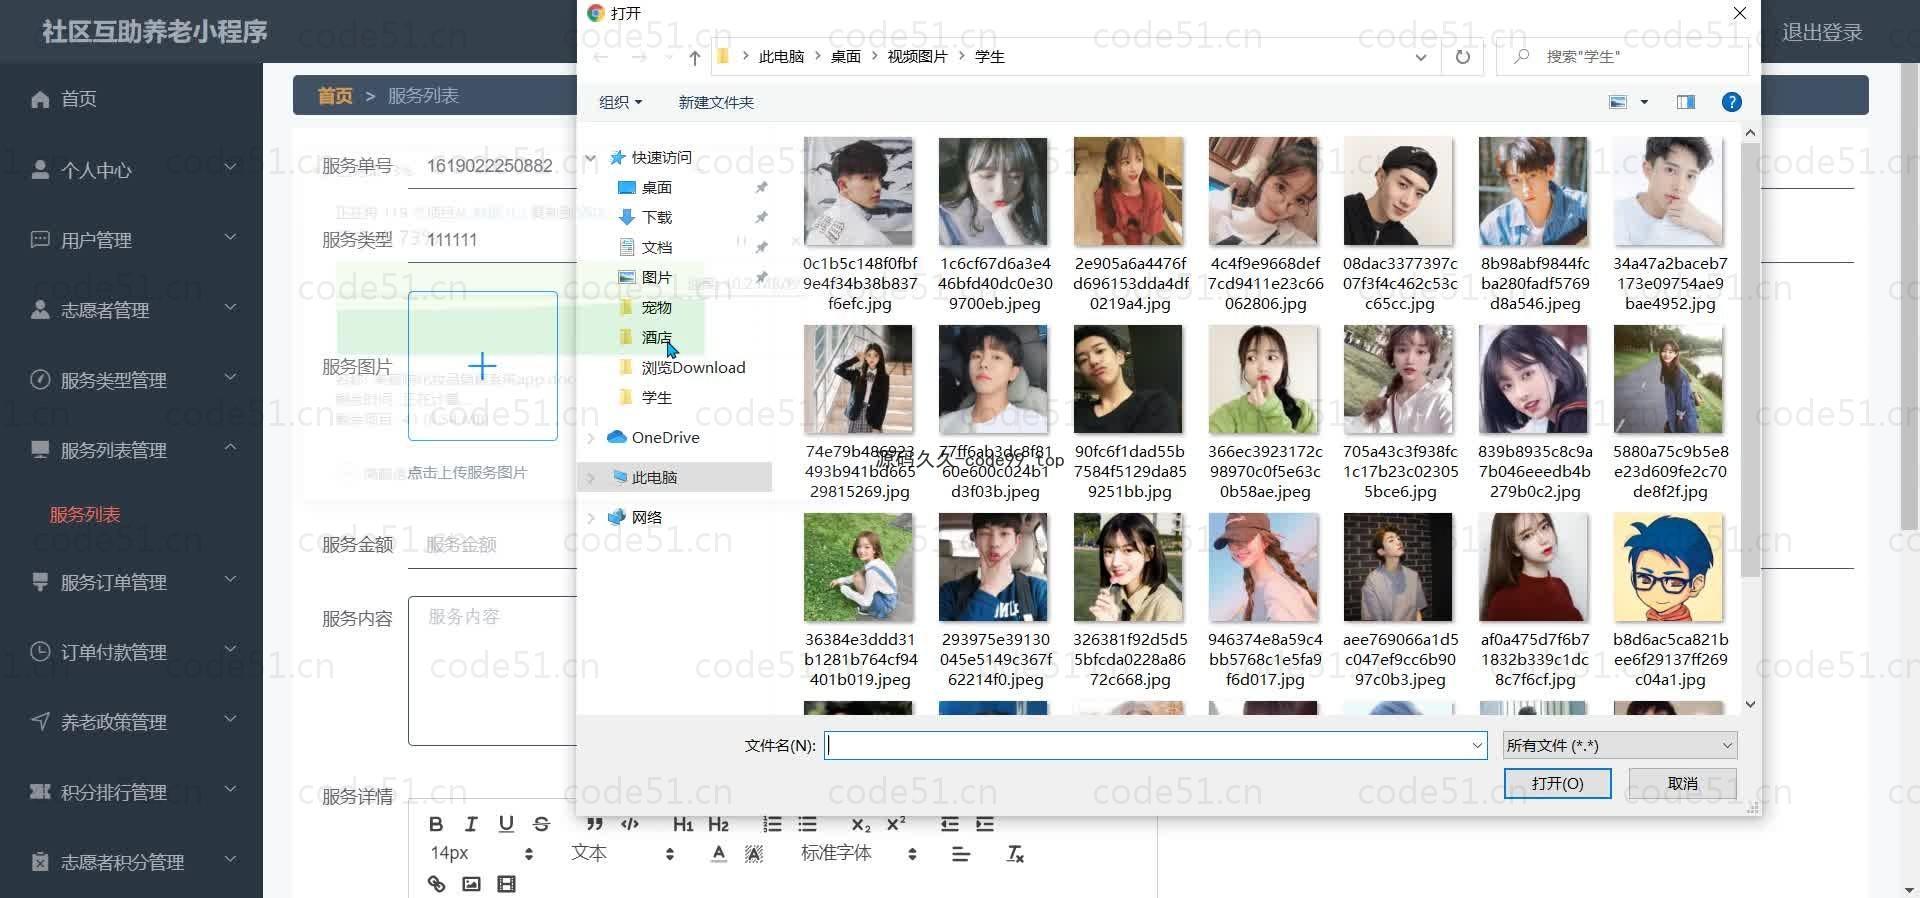Screen dimensions: 1920x898
Task: Collapse the 快速访问 tree node
Action: (x=591, y=157)
